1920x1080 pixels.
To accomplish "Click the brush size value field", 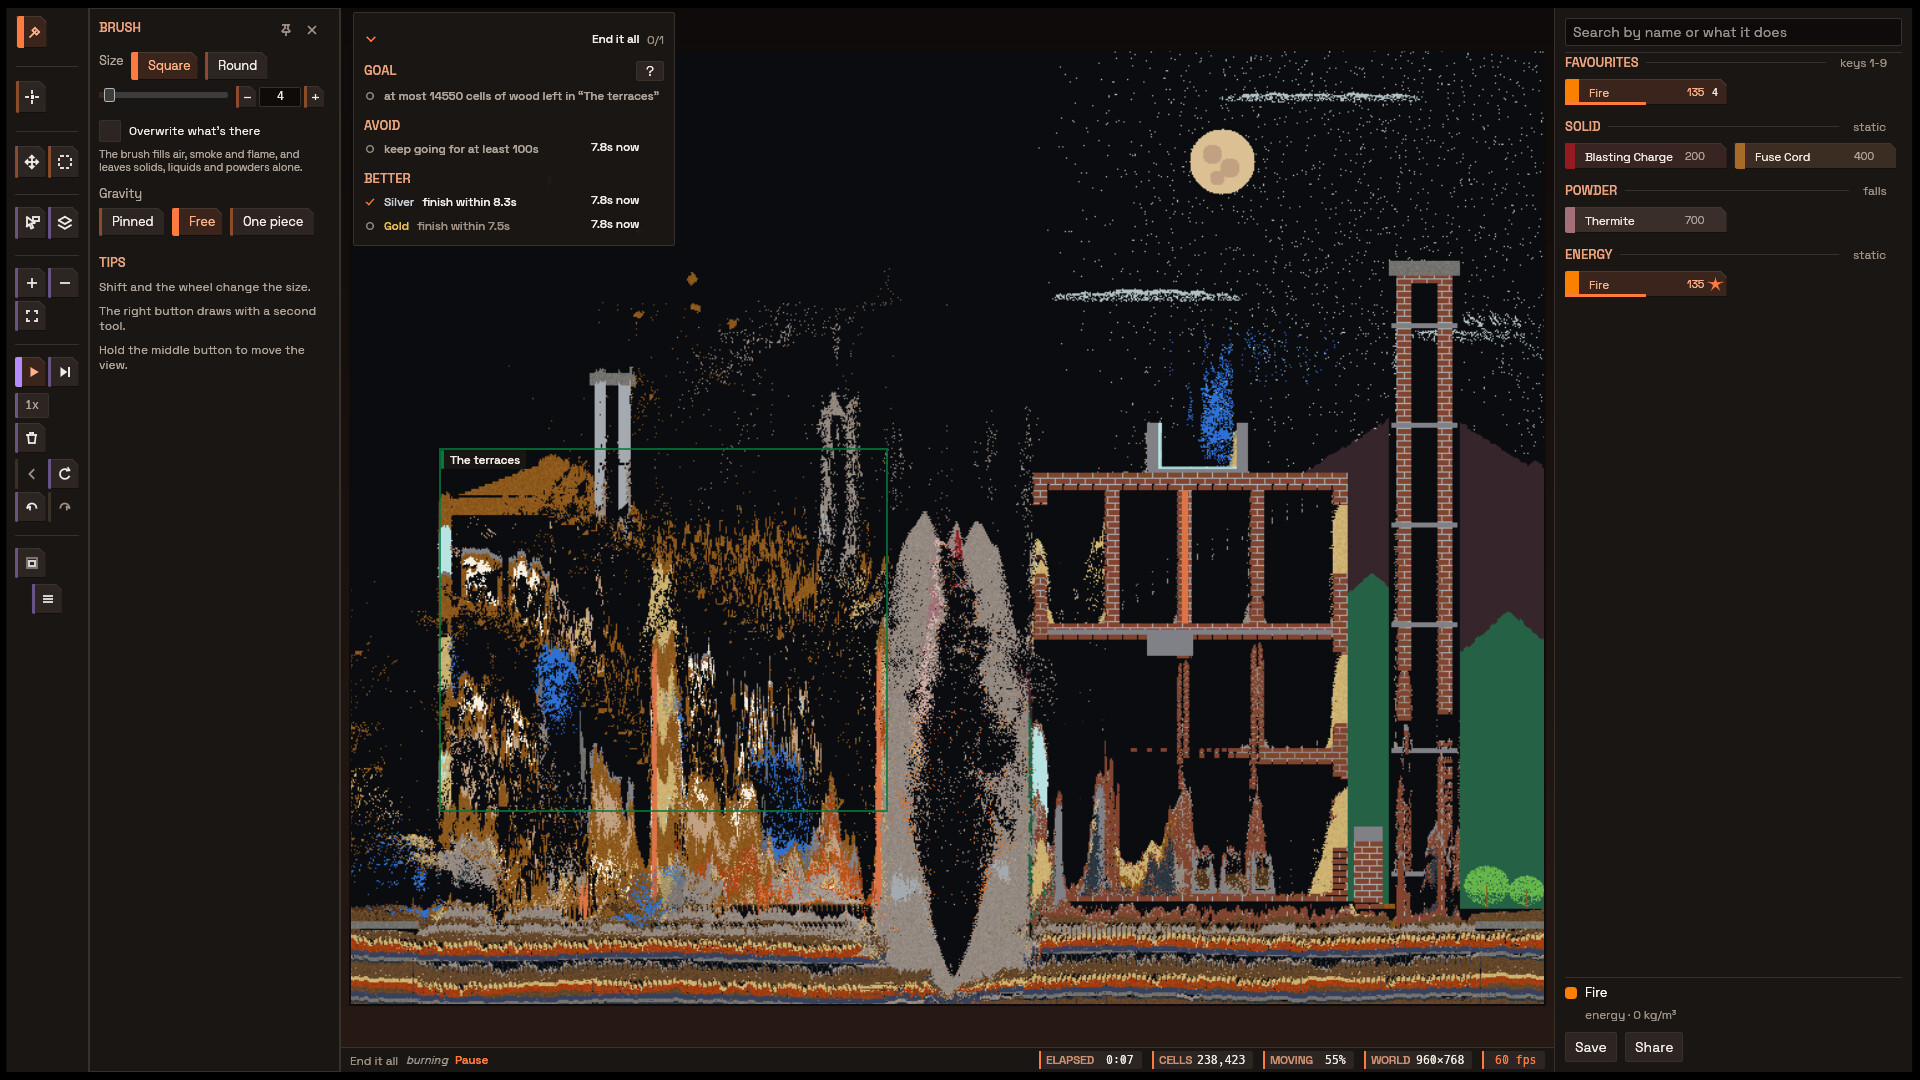I will (280, 97).
